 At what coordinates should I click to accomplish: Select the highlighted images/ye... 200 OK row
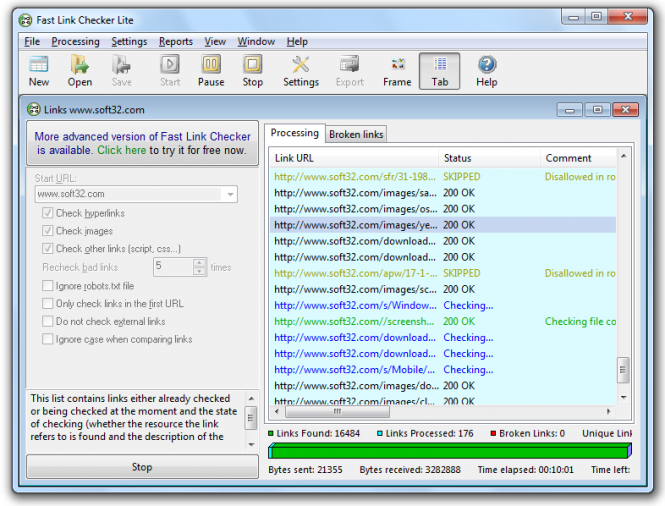click(x=443, y=225)
